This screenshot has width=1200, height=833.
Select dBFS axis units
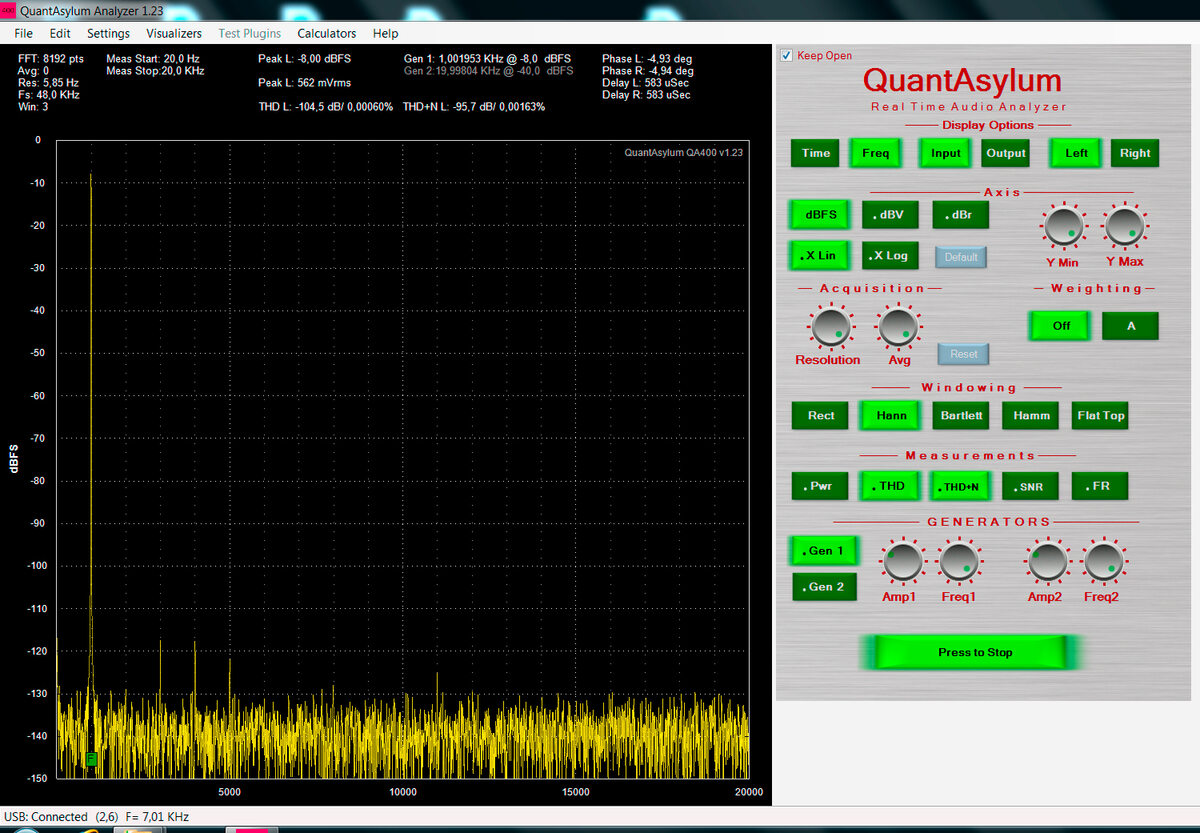(x=820, y=214)
